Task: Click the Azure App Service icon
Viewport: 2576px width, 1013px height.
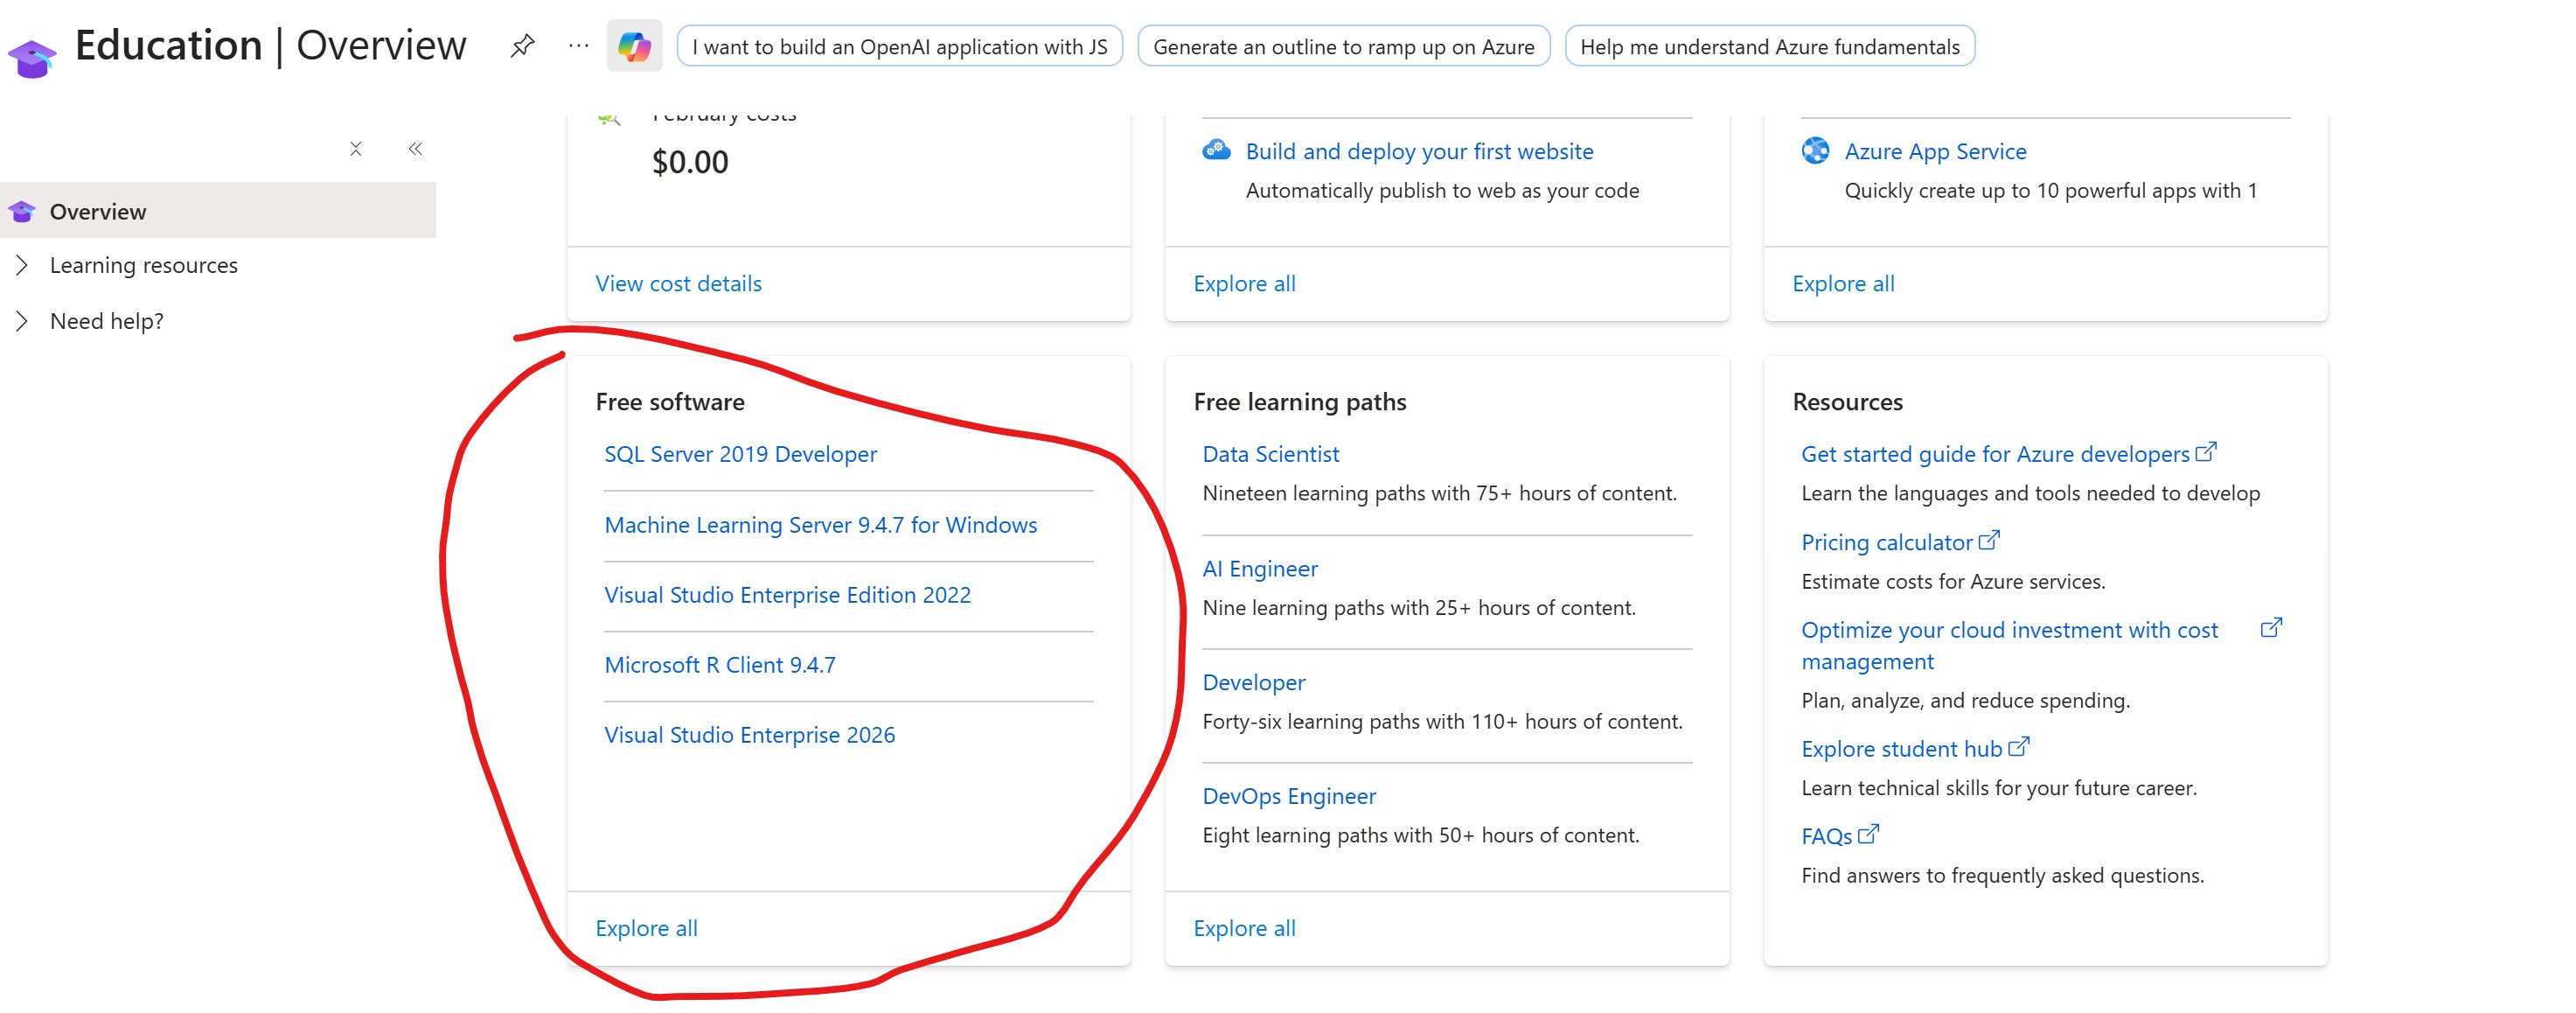Action: point(1815,151)
